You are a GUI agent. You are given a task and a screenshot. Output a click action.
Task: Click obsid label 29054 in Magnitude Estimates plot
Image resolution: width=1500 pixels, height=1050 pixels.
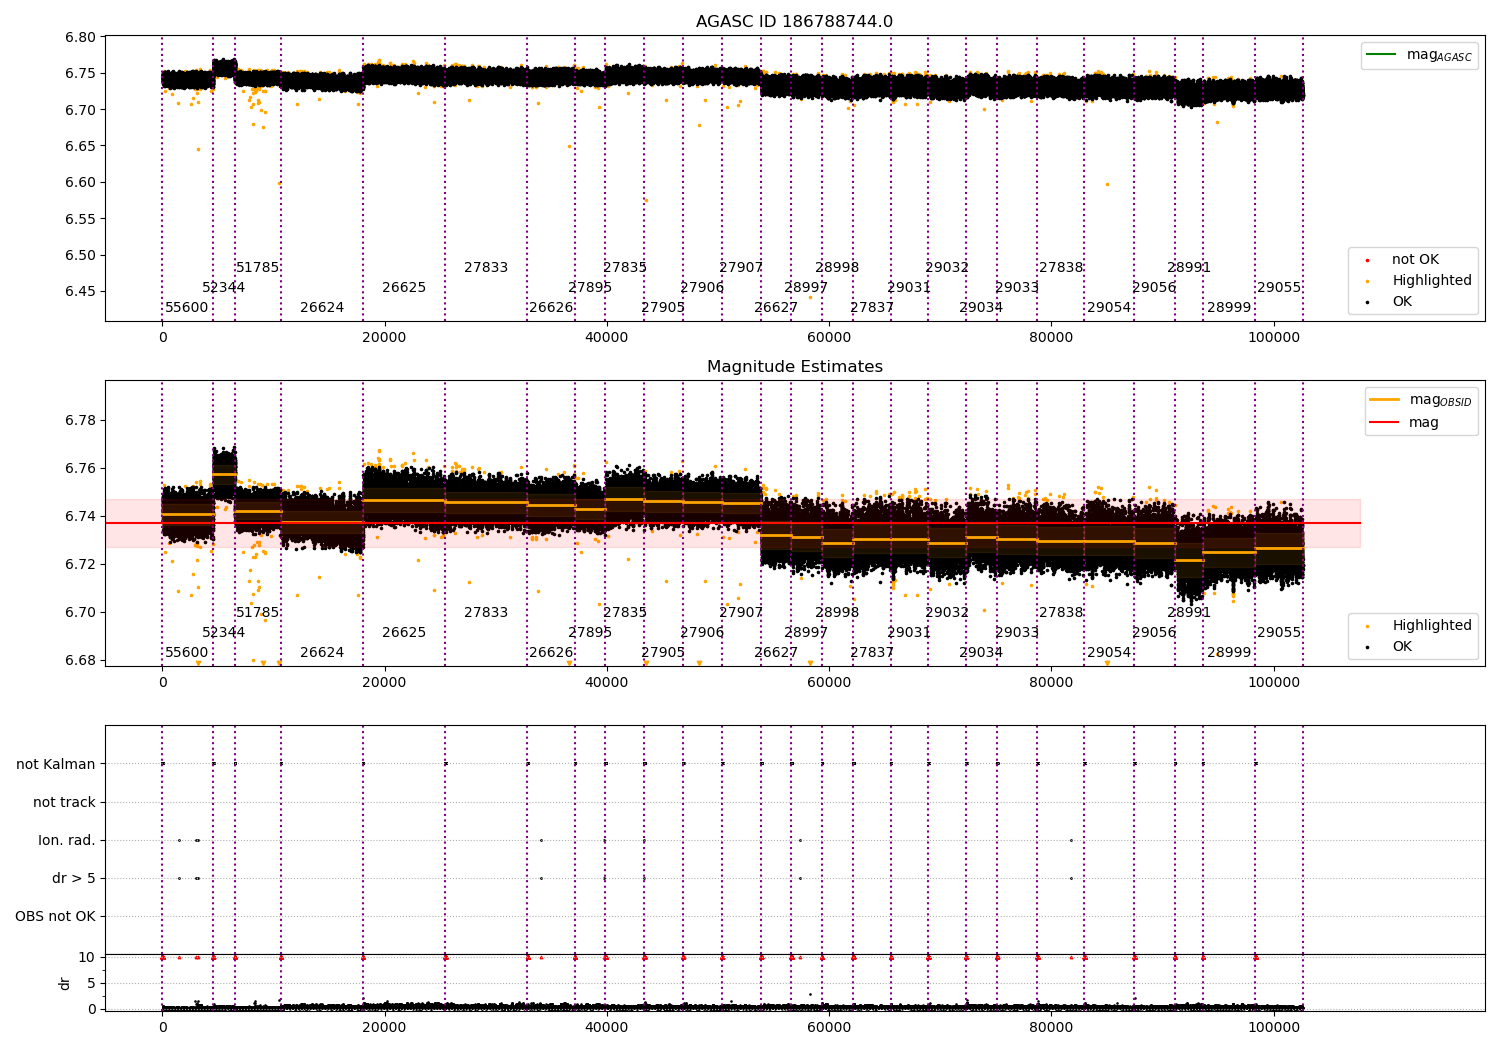coord(1109,652)
